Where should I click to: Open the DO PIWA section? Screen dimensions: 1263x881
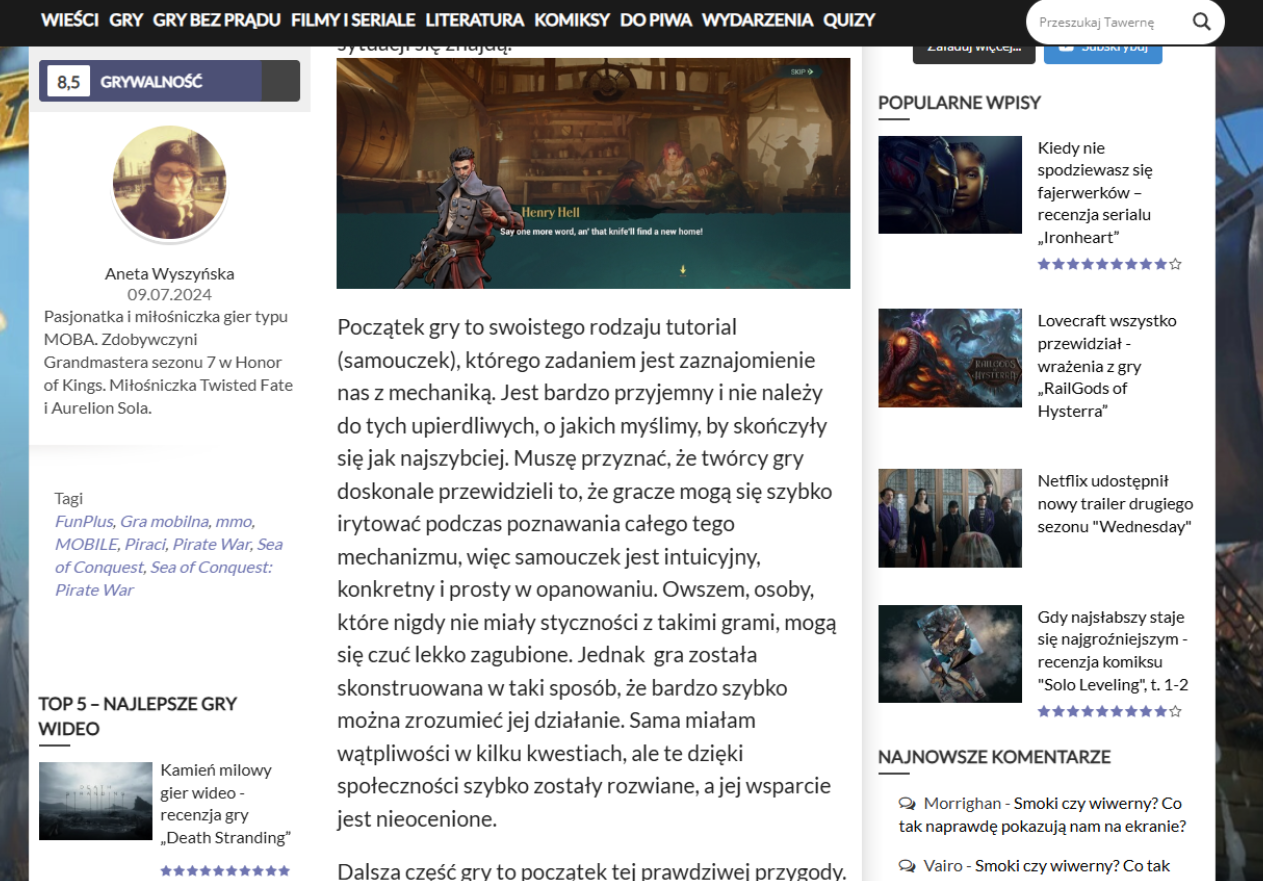pos(656,20)
